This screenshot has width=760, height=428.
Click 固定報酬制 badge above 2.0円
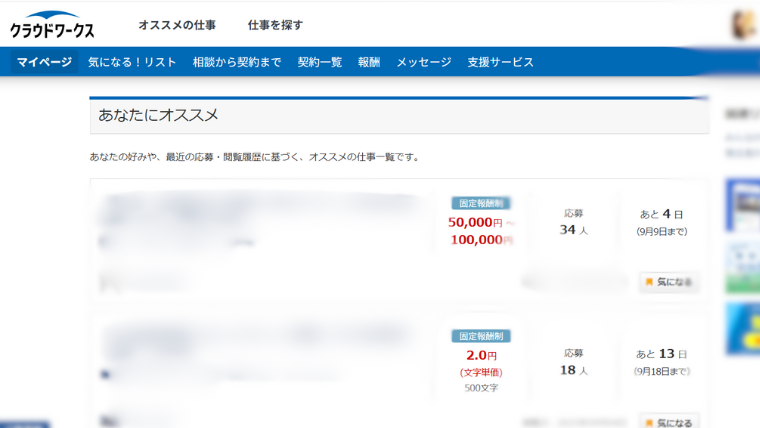481,336
